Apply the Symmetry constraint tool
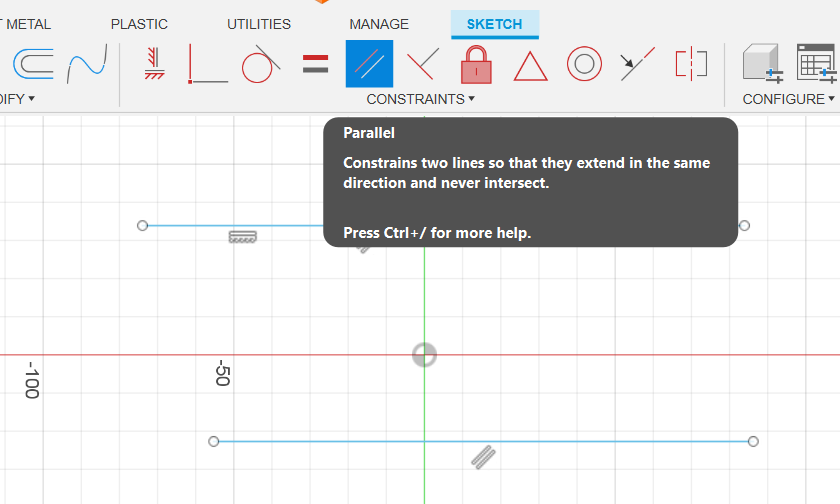Image resolution: width=840 pixels, height=504 pixels. point(691,64)
